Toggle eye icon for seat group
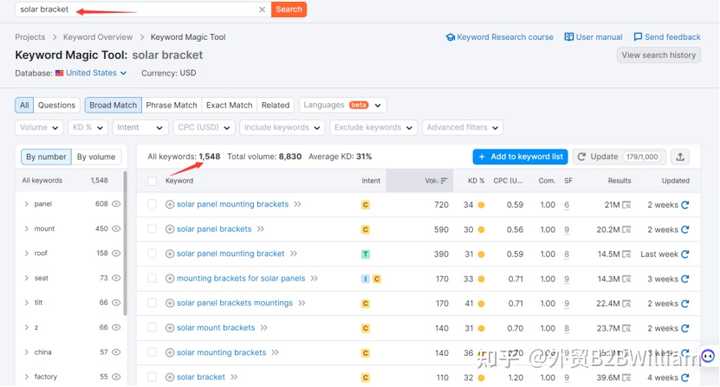 tap(116, 278)
